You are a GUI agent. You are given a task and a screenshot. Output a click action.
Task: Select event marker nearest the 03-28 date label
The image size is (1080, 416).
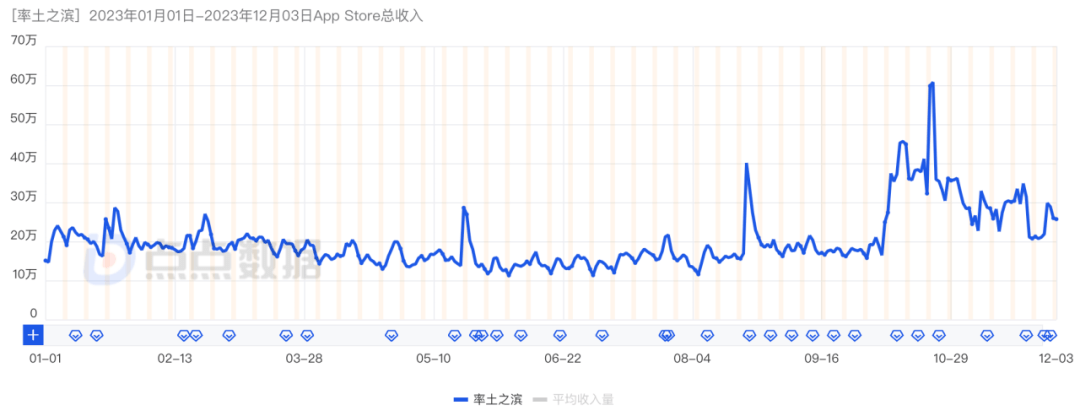pyautogui.click(x=307, y=335)
